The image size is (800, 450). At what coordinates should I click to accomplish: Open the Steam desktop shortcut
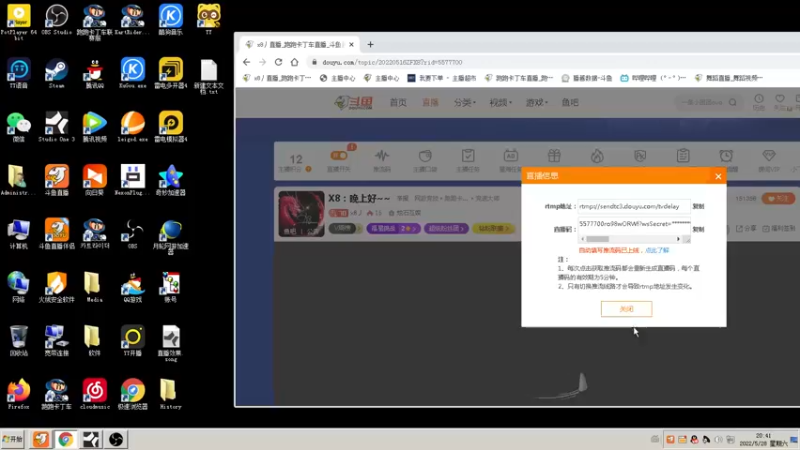57,74
